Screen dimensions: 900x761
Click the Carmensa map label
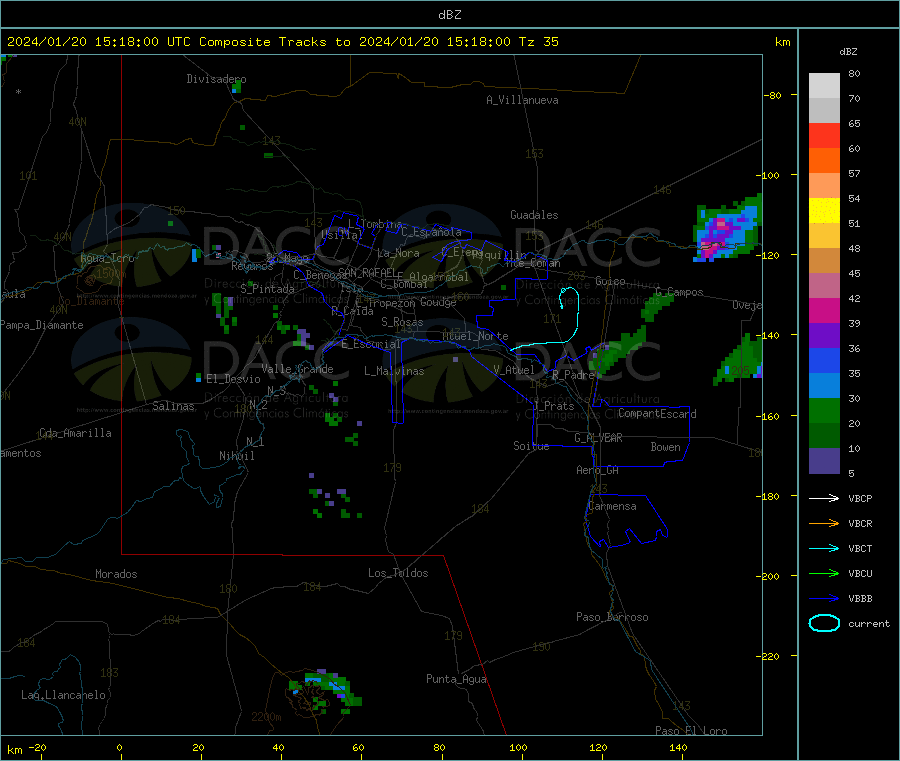(x=612, y=506)
